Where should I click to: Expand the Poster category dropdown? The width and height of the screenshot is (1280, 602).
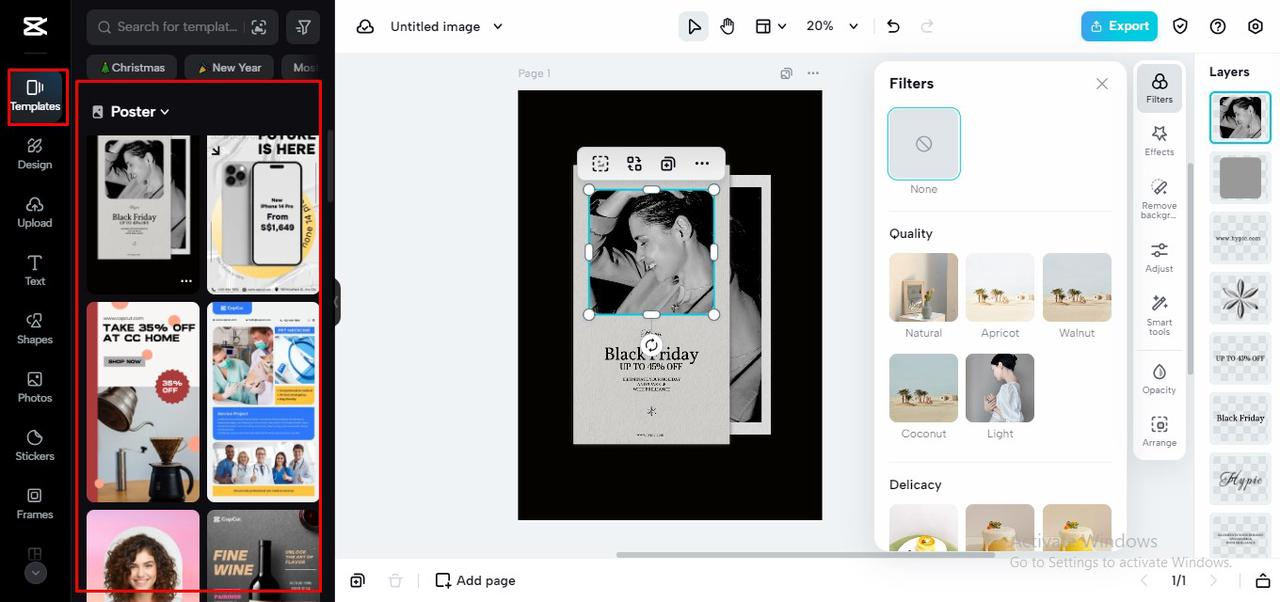click(x=131, y=112)
